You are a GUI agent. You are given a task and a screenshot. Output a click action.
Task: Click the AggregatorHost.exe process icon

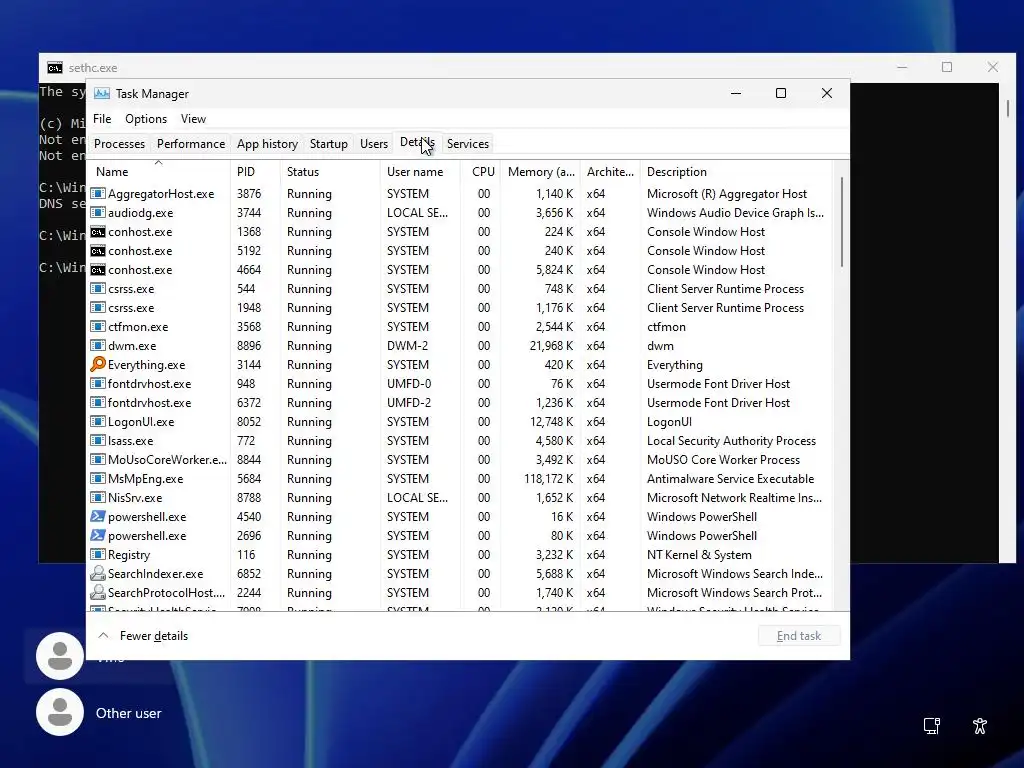click(98, 194)
